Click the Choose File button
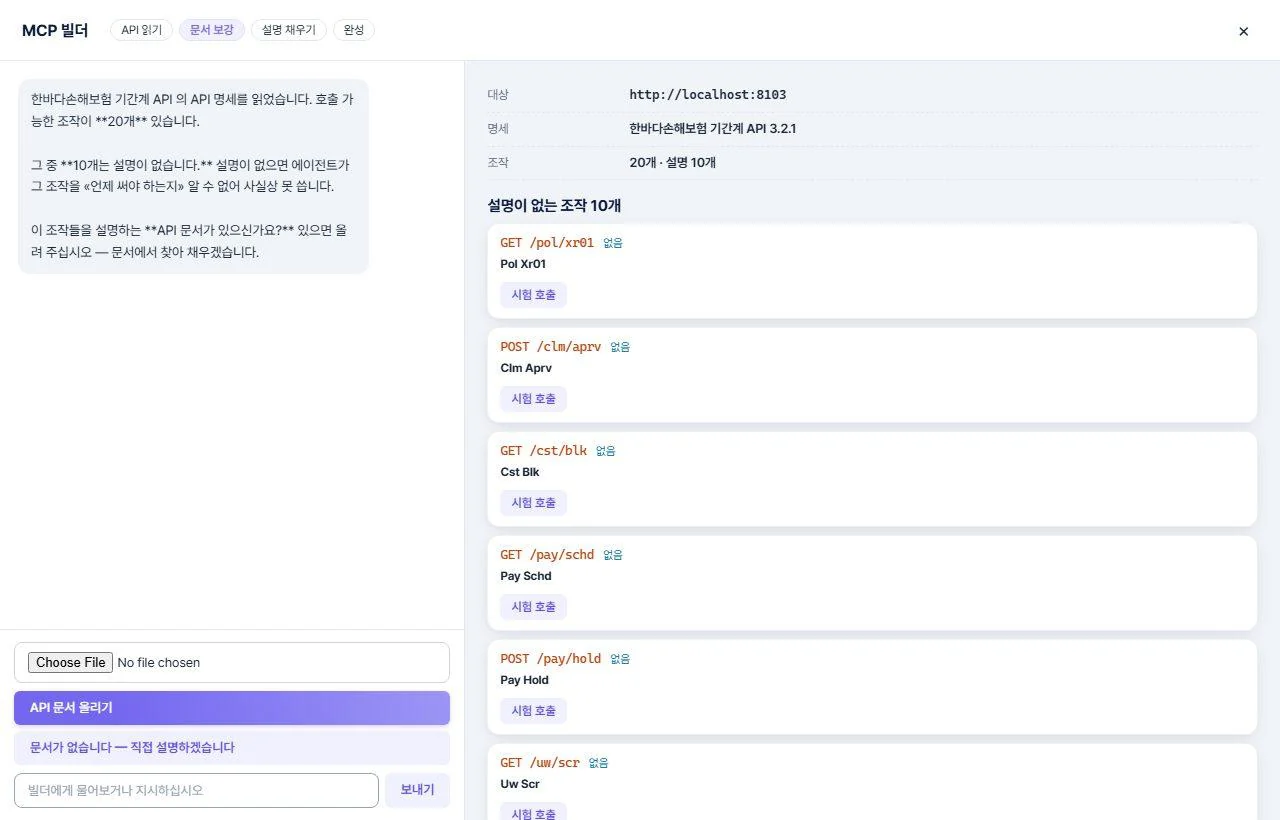Screen dimensions: 1280x820 70,662
